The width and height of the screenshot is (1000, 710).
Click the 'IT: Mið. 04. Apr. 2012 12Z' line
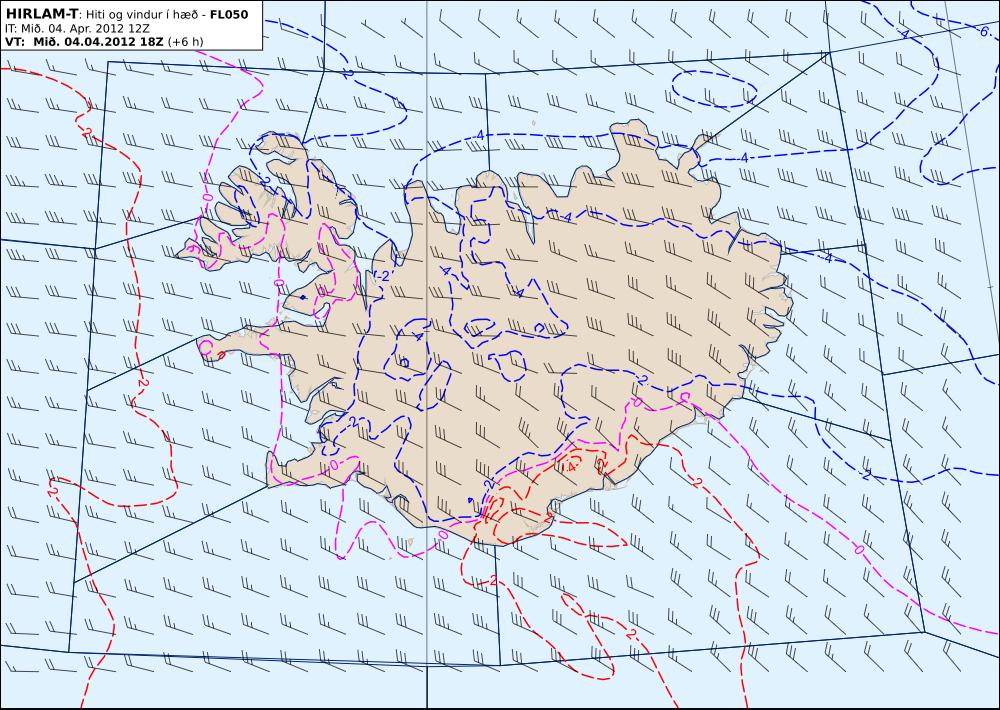77,28
